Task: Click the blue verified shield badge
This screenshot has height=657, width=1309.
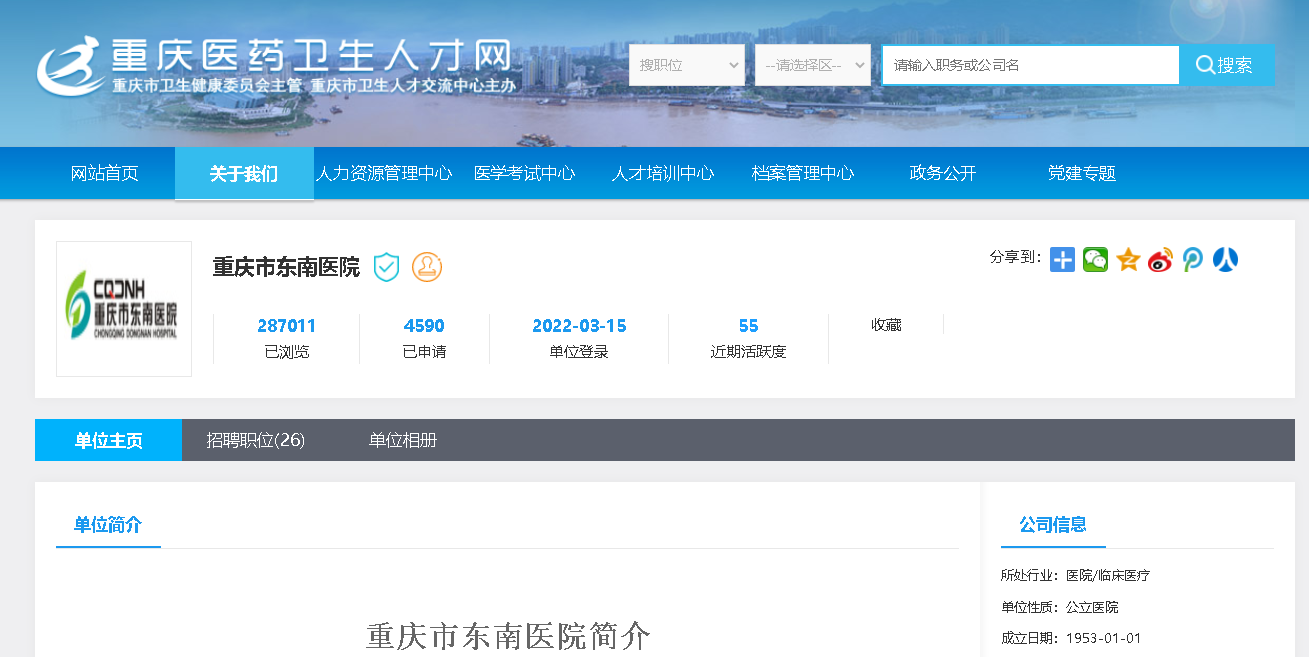Action: point(386,267)
